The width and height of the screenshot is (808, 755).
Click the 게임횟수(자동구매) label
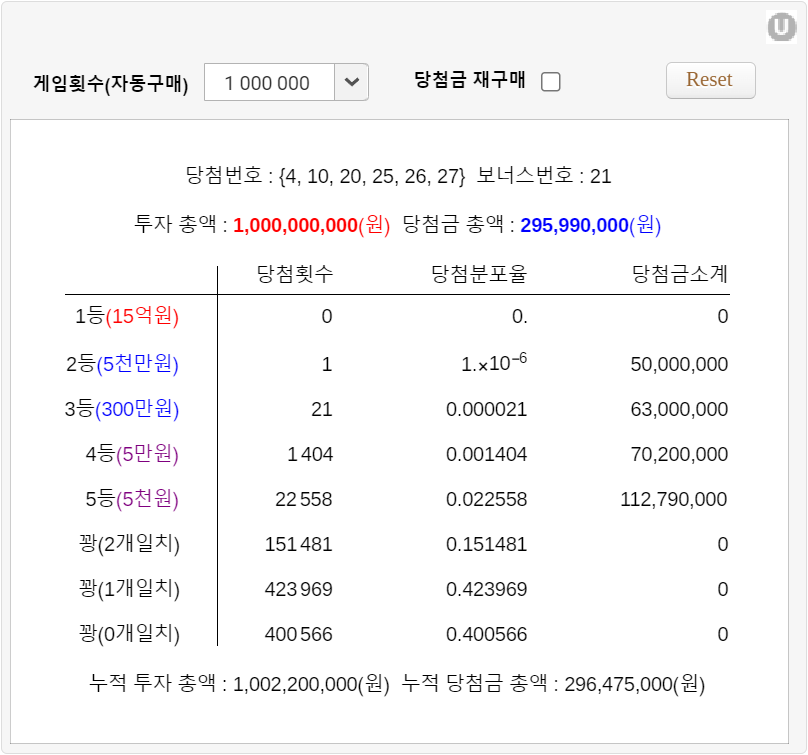pos(111,83)
